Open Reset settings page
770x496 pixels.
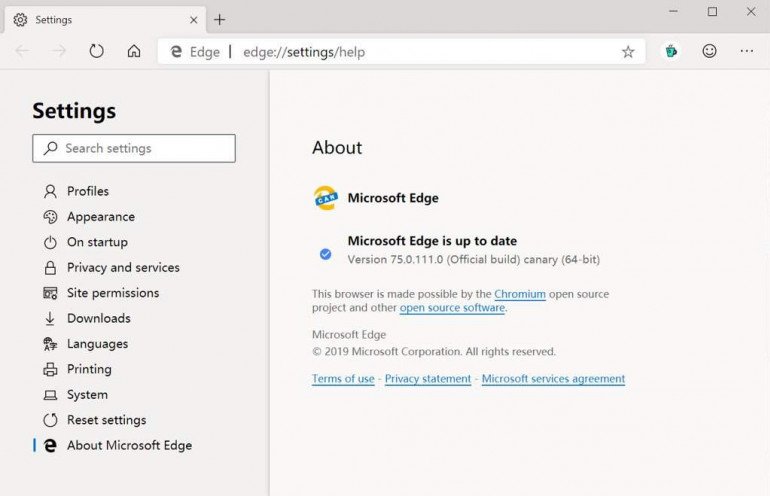click(x=107, y=420)
